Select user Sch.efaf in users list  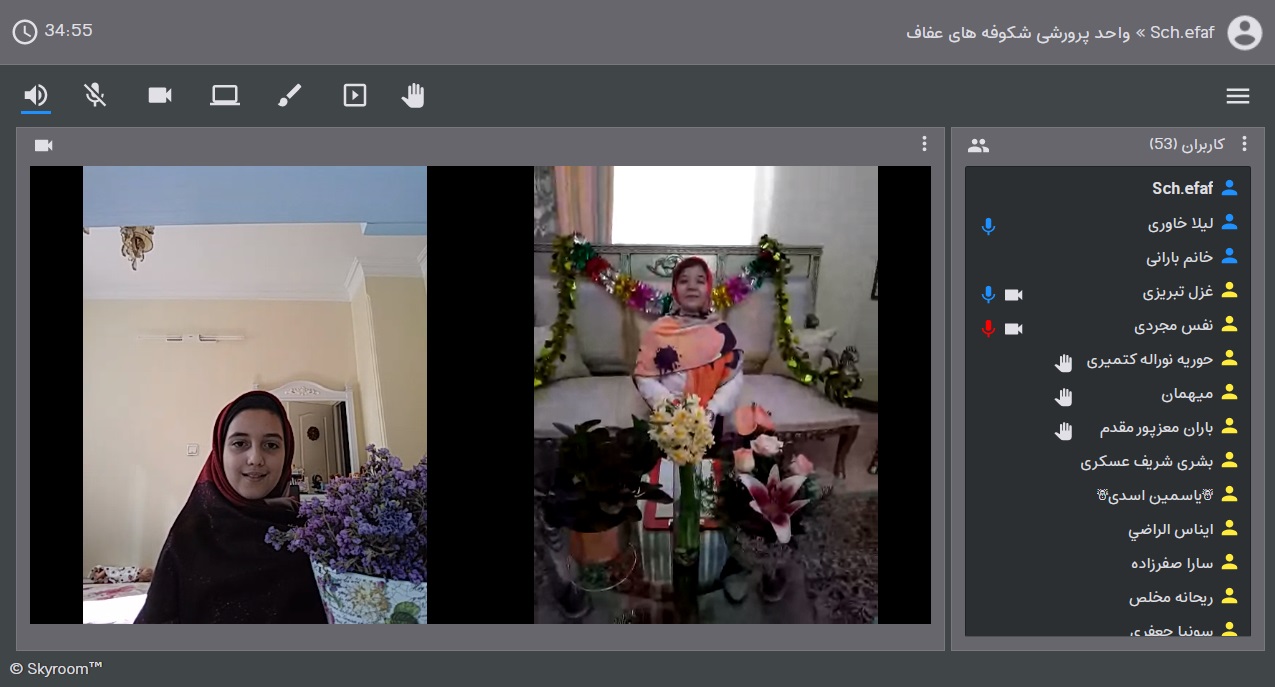tap(1182, 188)
